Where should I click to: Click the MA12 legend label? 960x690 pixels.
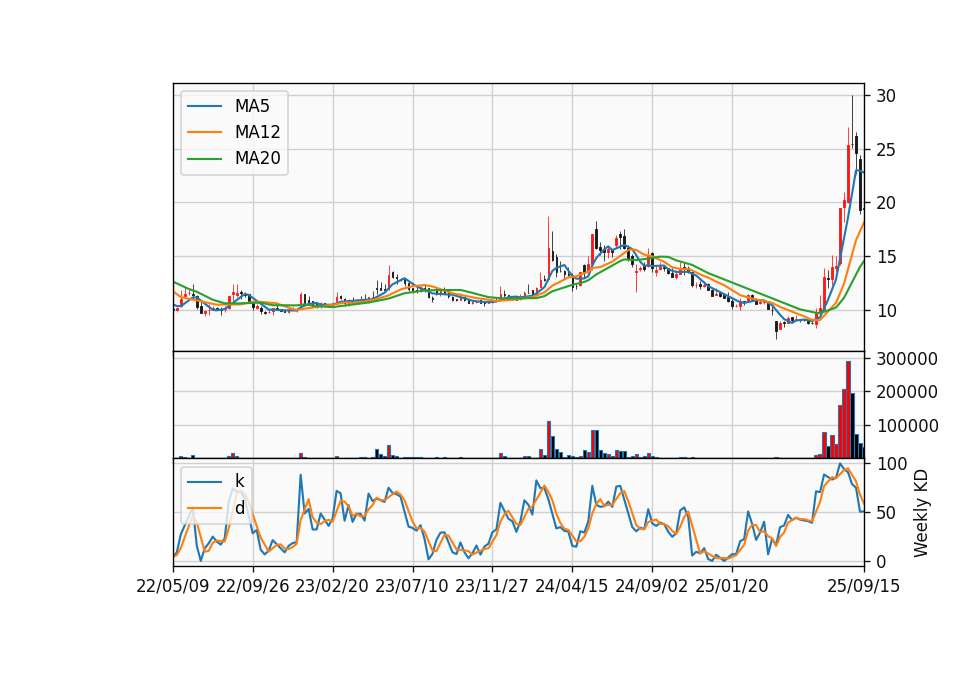click(257, 132)
